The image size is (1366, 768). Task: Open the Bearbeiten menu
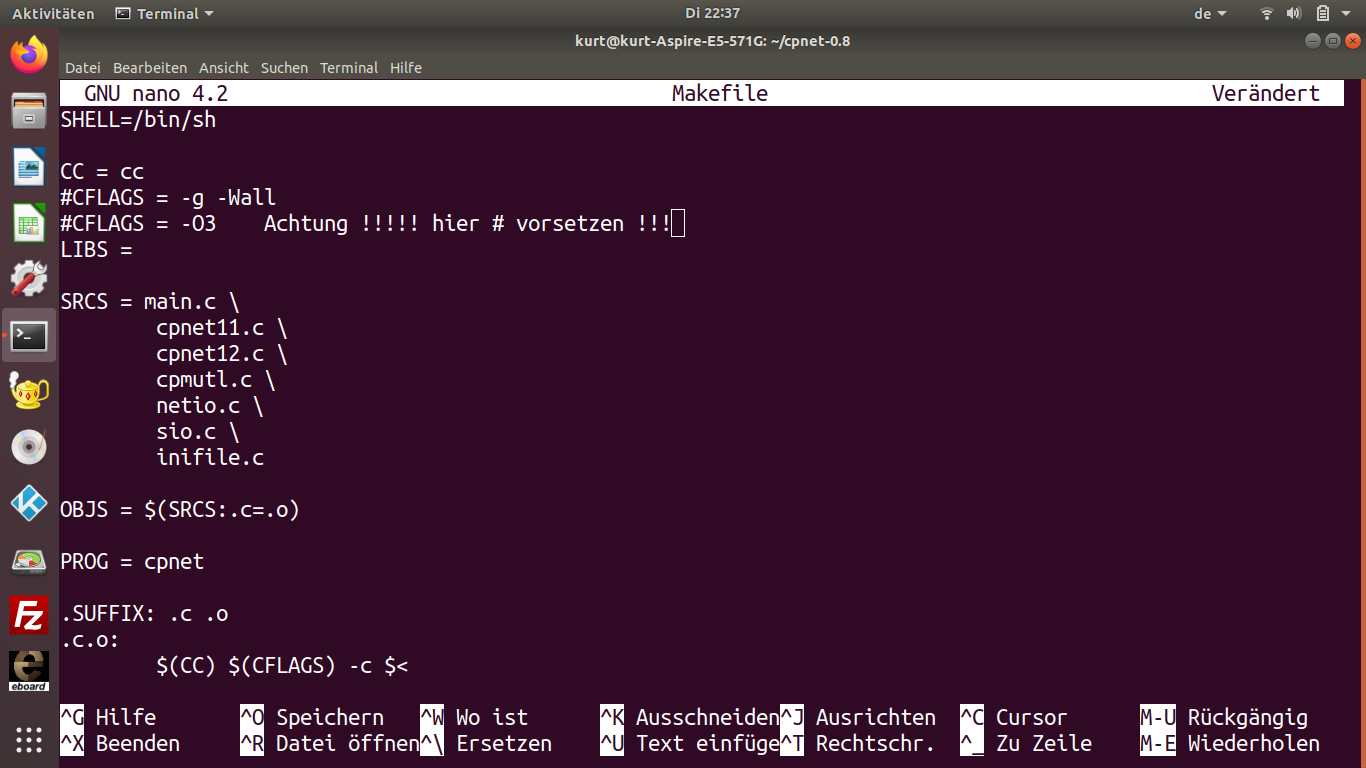point(150,68)
